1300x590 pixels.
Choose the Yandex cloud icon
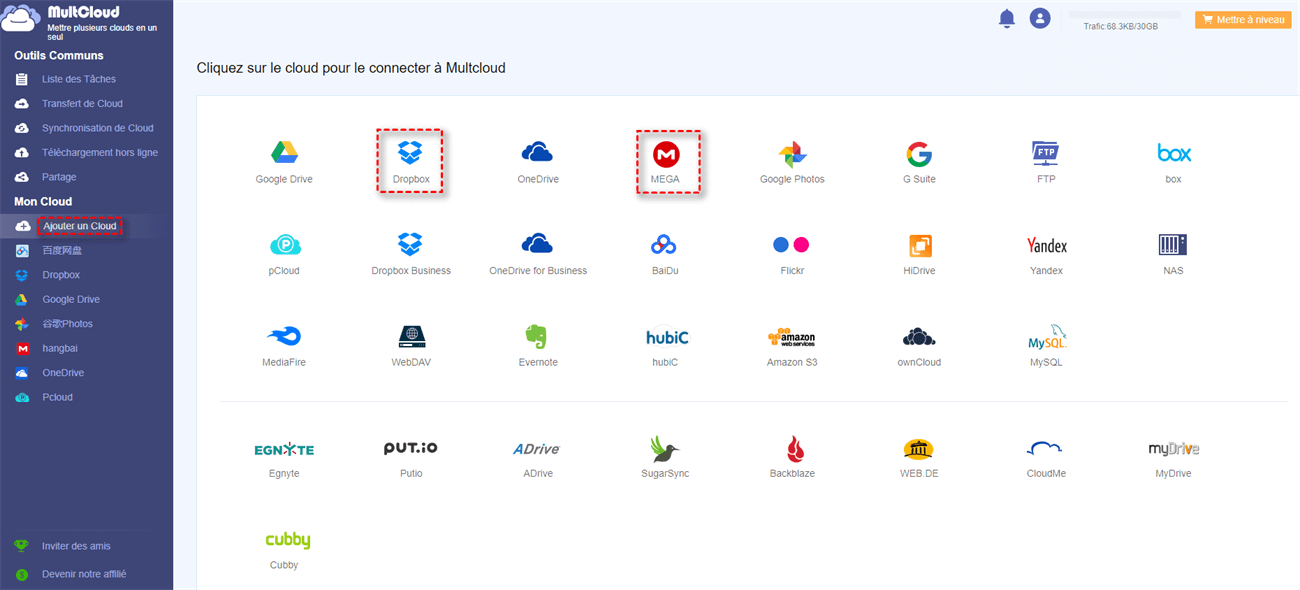coord(1046,245)
